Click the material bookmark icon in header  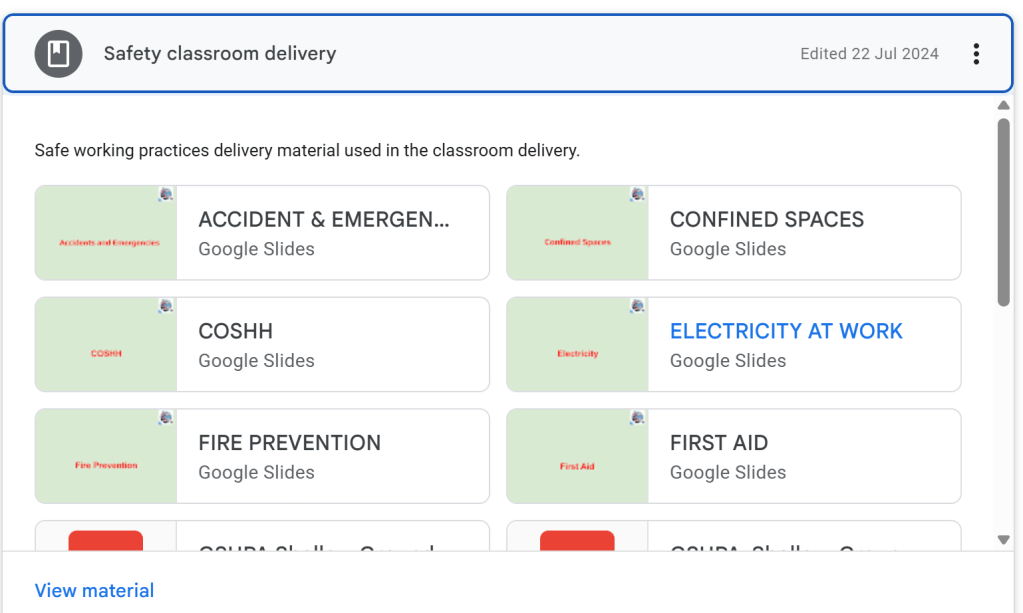pos(58,54)
